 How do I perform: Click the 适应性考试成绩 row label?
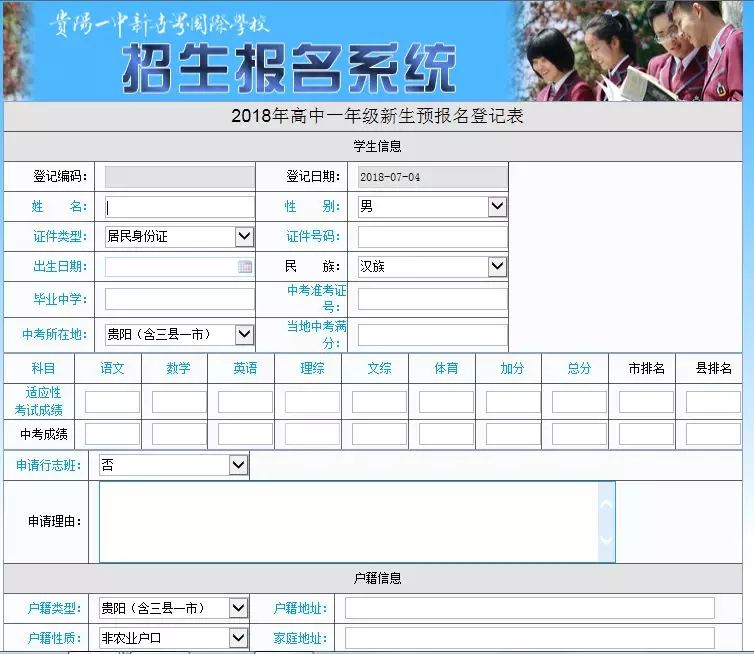38,402
